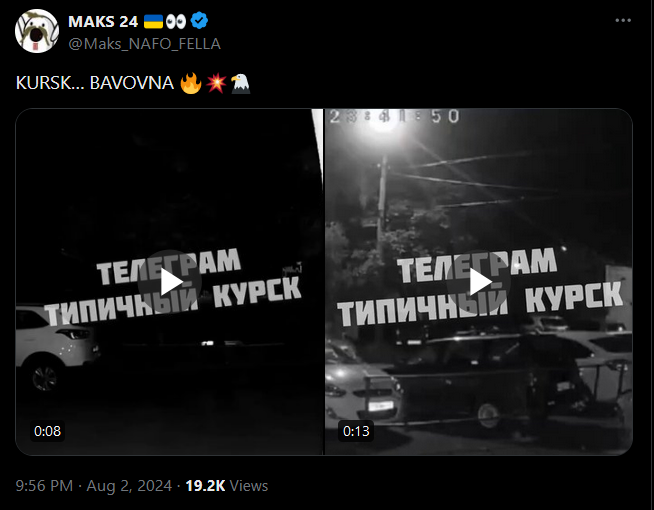Open the three-dot more options menu
The height and width of the screenshot is (510, 654).
(x=623, y=20)
